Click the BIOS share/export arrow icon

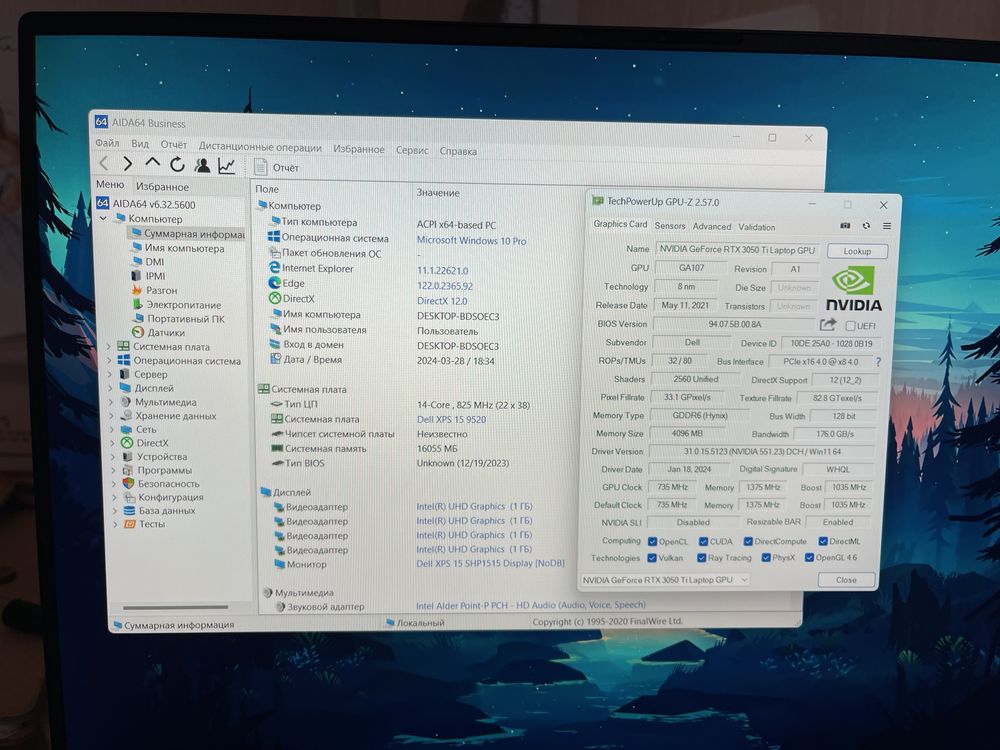click(x=828, y=325)
